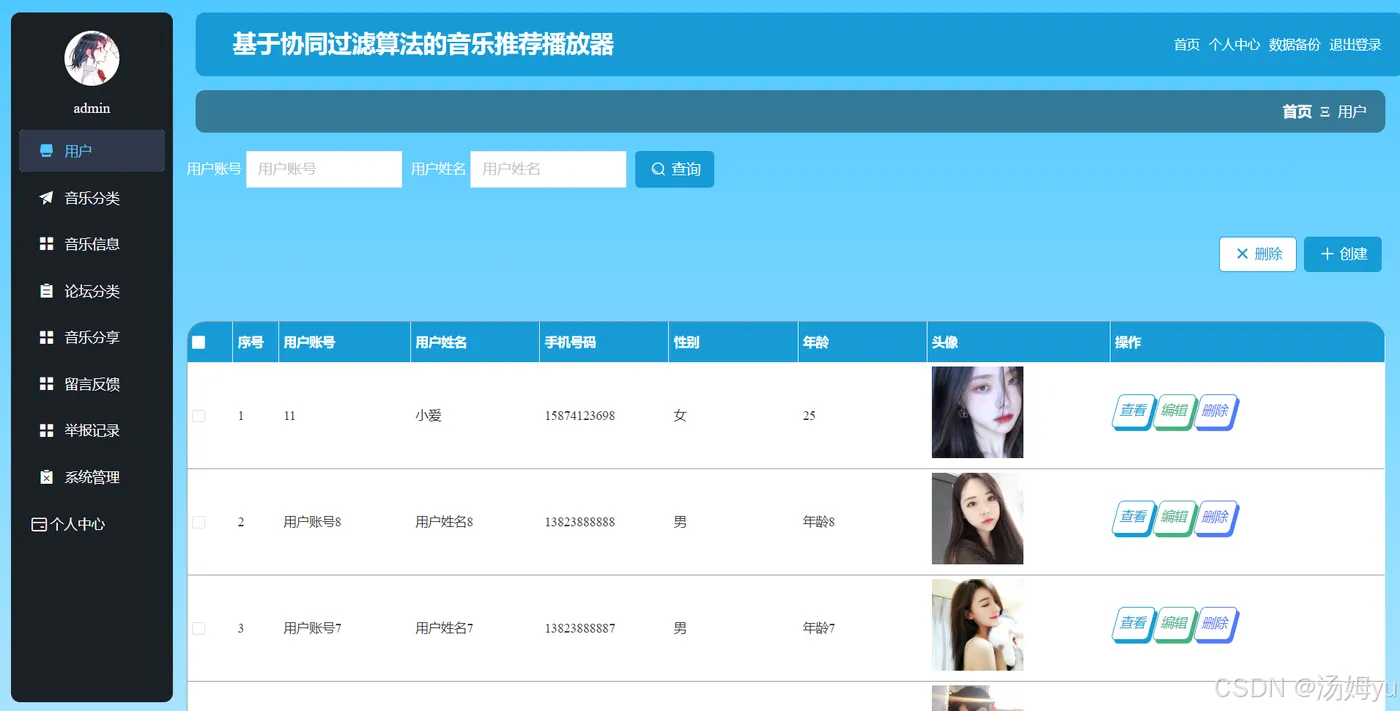This screenshot has height=711, width=1400.
Task: Click 查看 for 用户账号7
Action: tap(1132, 623)
